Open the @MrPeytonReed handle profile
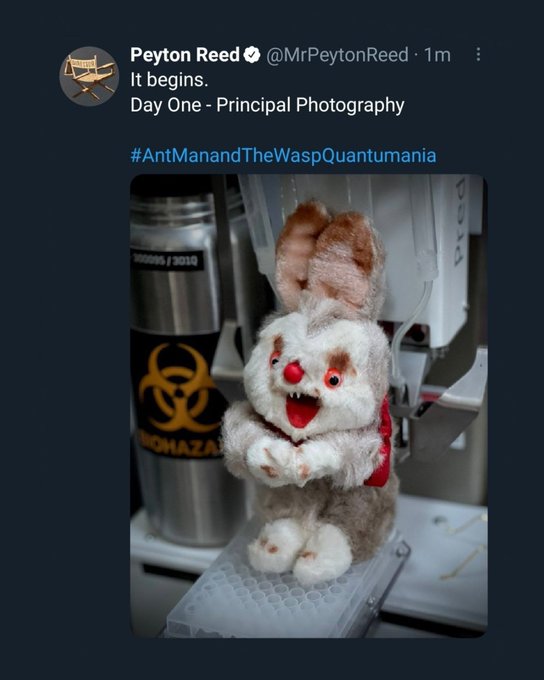The width and height of the screenshot is (544, 680). click(337, 55)
